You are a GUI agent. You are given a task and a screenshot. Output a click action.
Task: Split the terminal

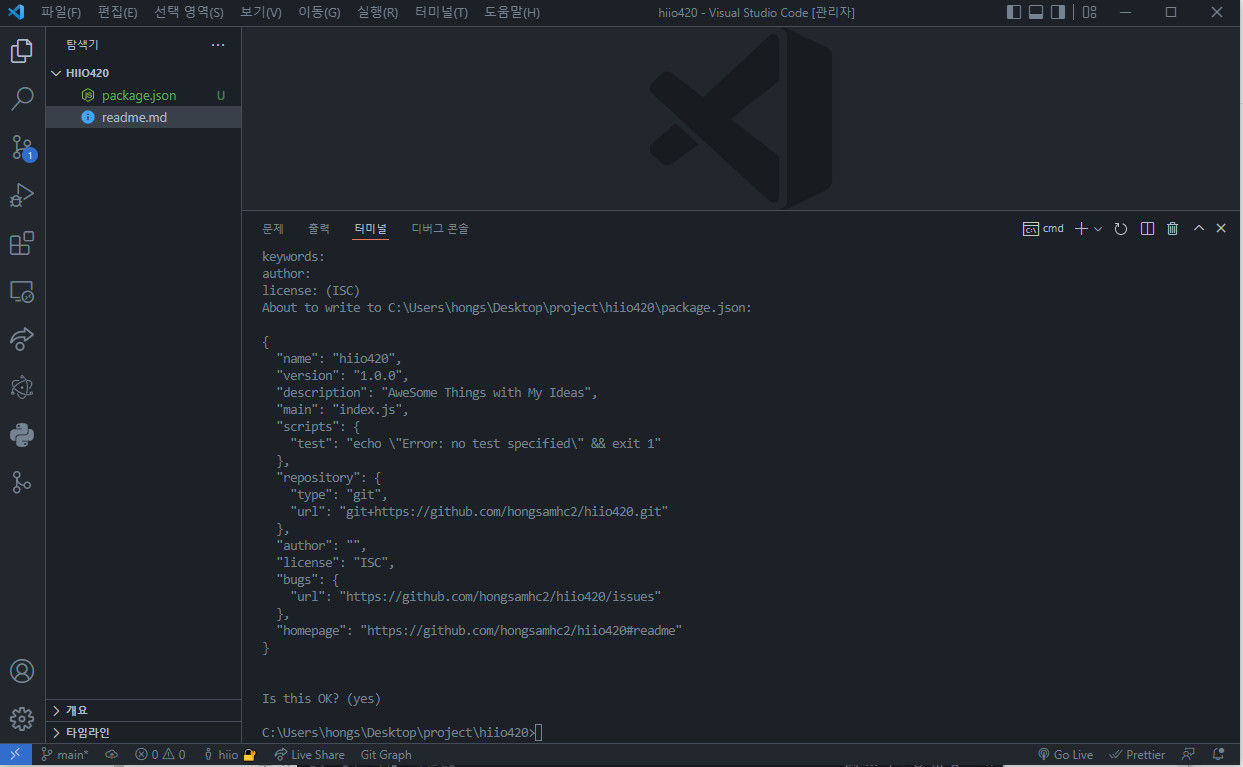click(1147, 228)
